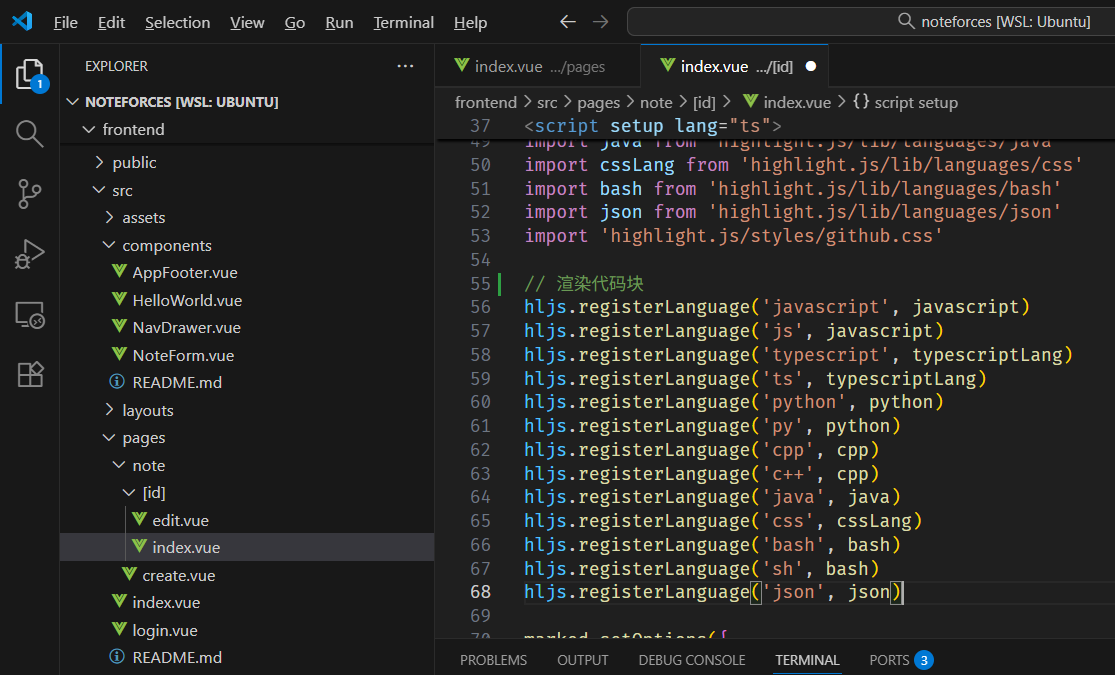Click the VS Code logo icon
This screenshot has width=1115, height=675.
pos(22,21)
